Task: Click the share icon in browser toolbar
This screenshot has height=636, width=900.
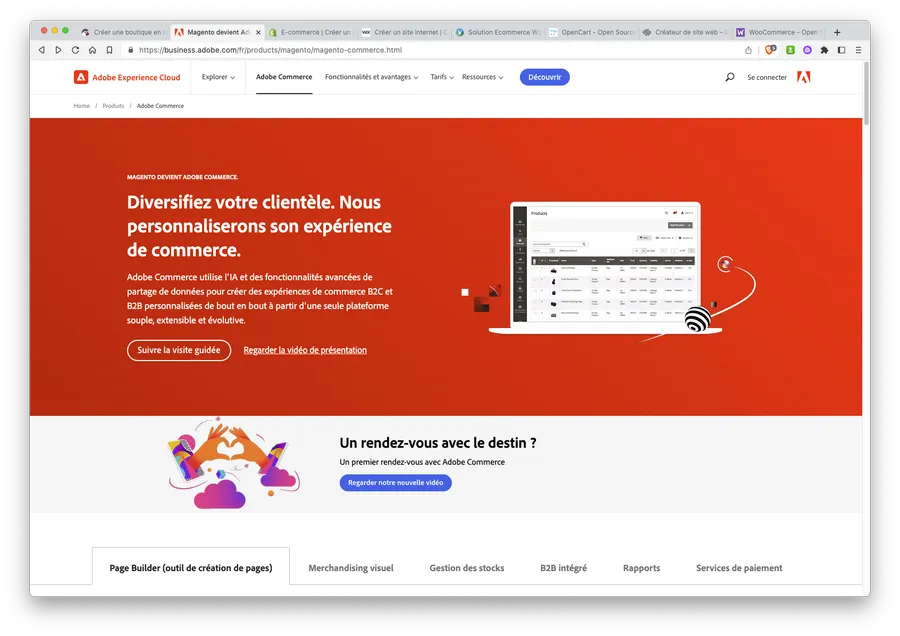Action: 748,50
